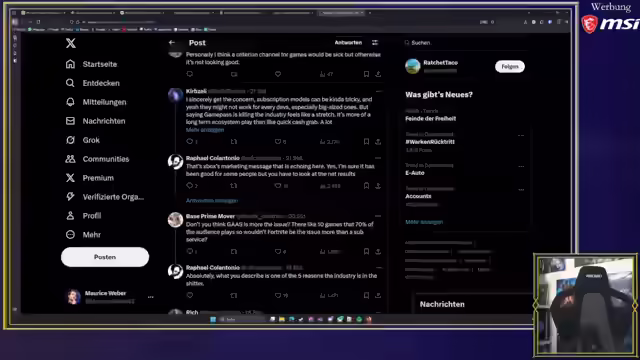Screen dimensions: 640x360
Task: Go back using the Post arrow
Action: (172, 42)
